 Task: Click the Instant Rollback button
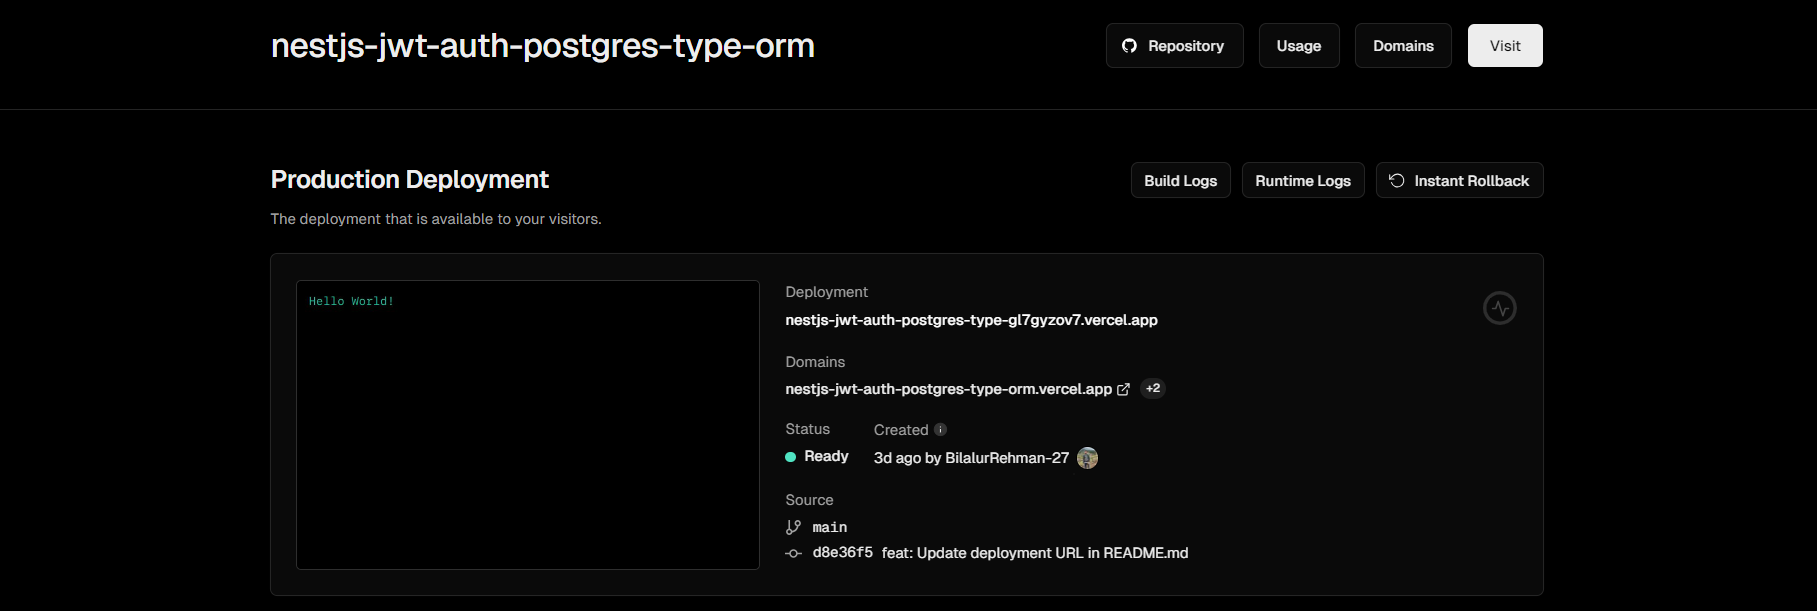coord(1459,180)
